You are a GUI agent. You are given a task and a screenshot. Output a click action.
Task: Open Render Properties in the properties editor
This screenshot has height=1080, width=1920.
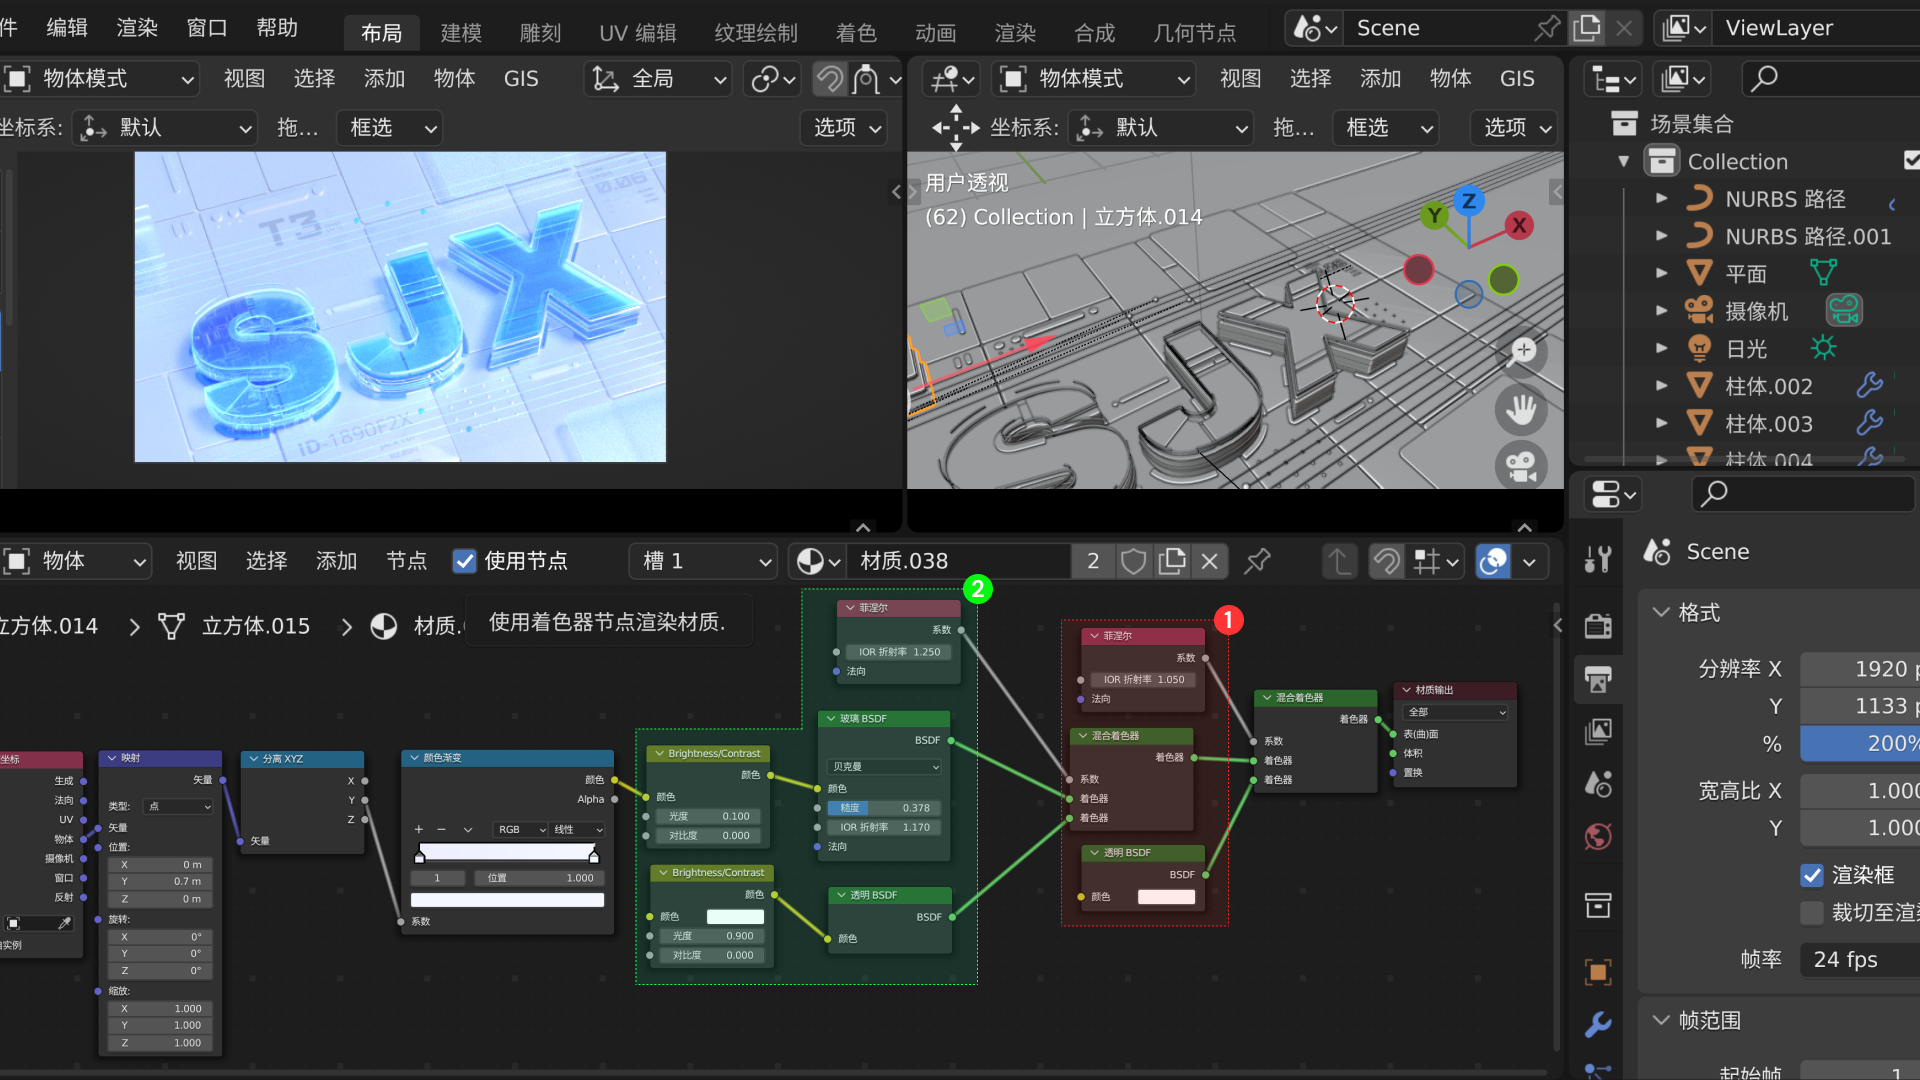[x=1597, y=625]
